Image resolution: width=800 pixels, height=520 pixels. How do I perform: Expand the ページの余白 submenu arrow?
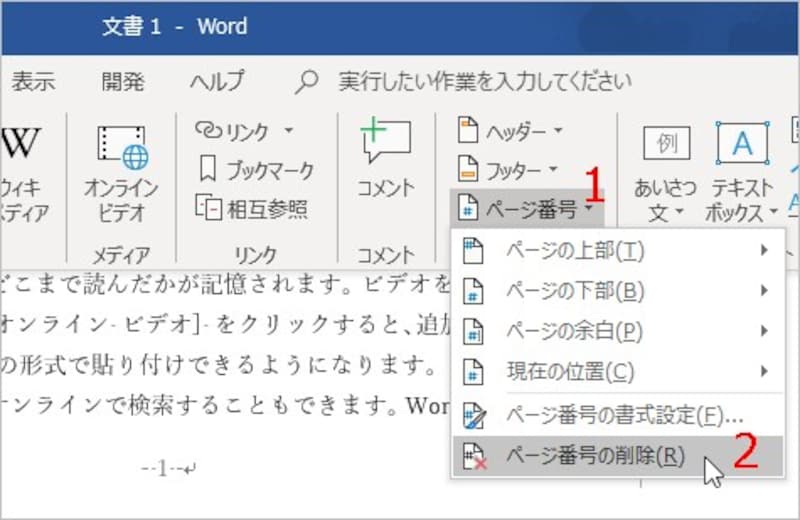tap(764, 331)
